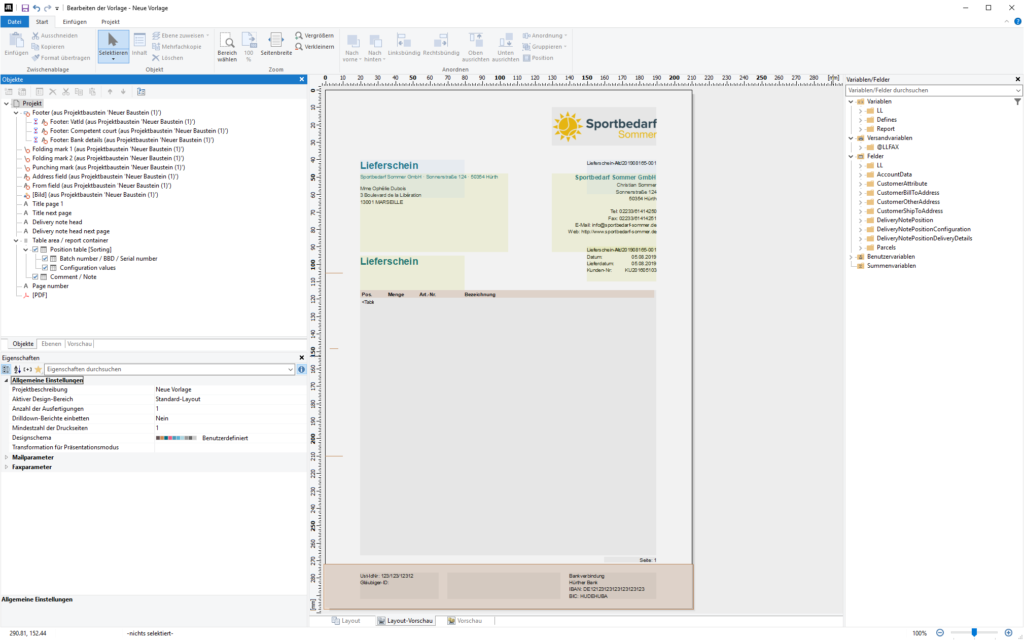The width and height of the screenshot is (1024, 640).
Task: Select the Selektieren pointer tool
Action: coord(112,45)
